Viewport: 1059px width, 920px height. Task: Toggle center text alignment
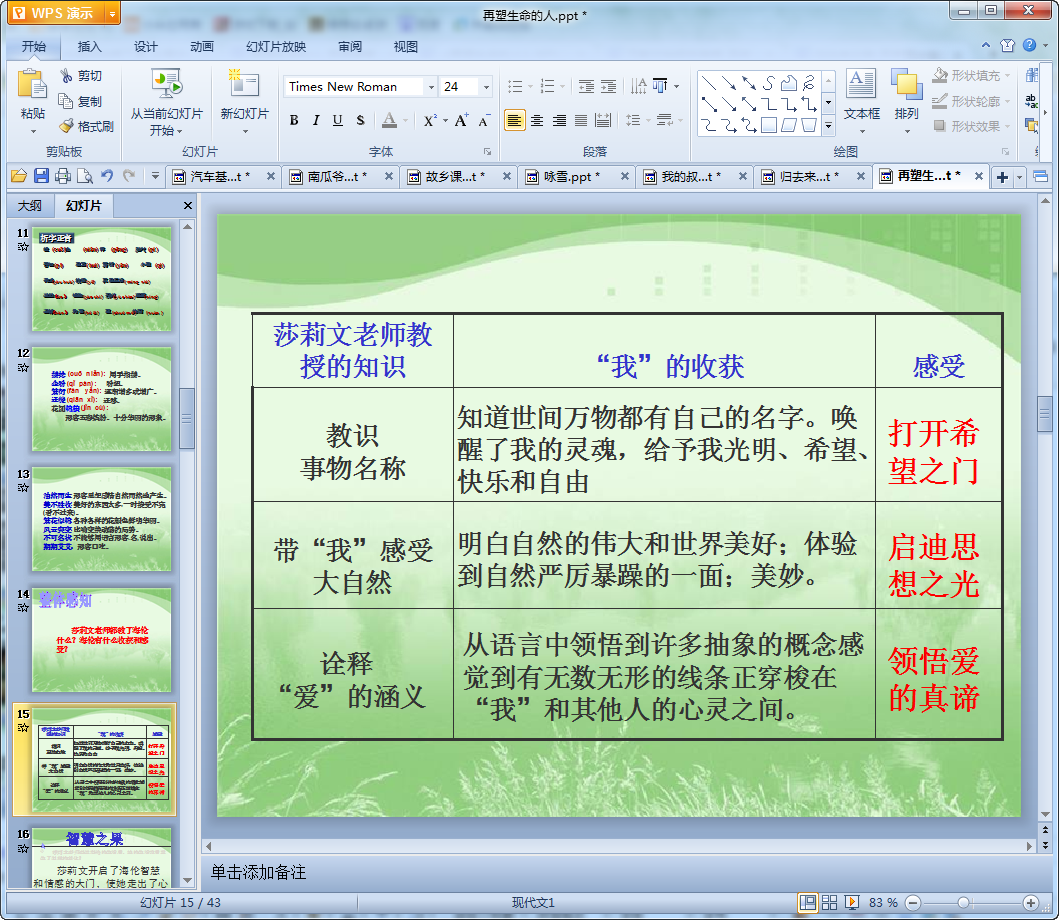pos(537,120)
